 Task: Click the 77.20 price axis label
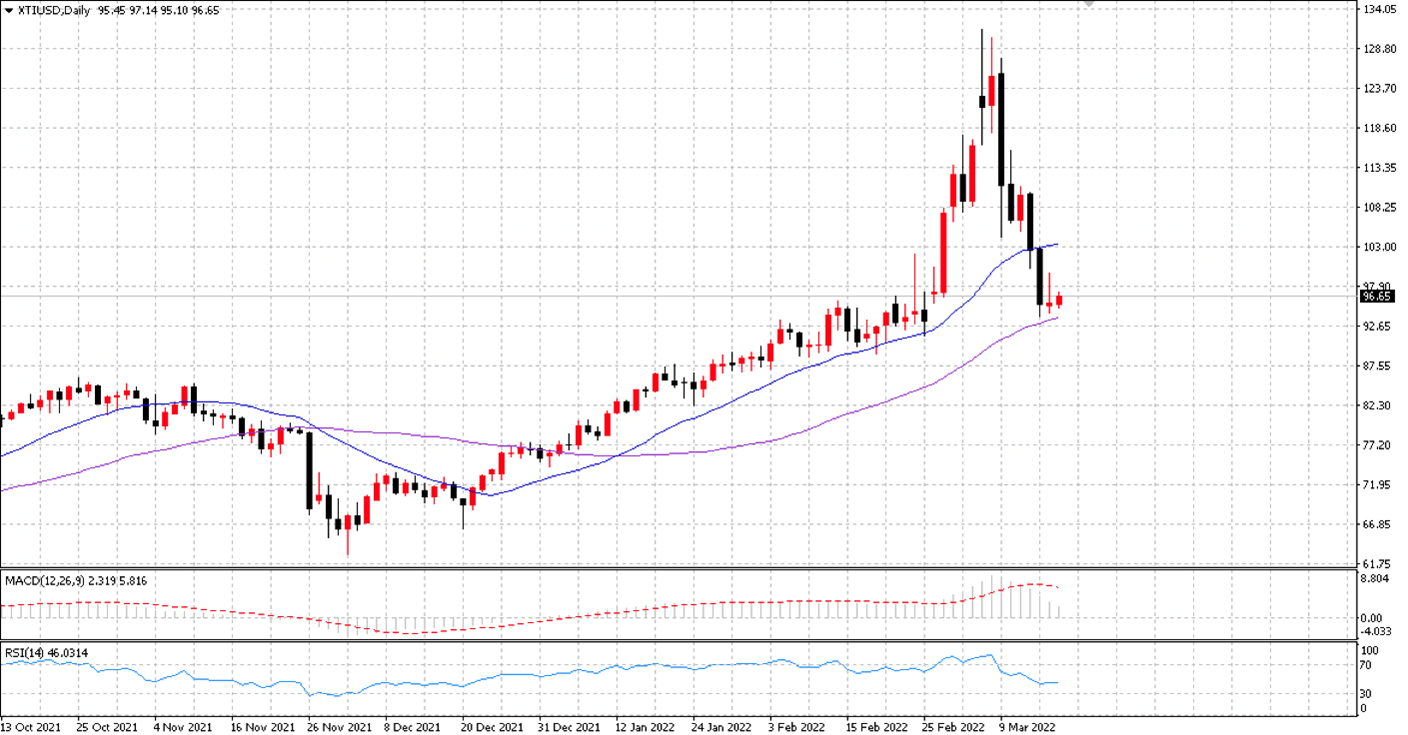pos(1378,445)
